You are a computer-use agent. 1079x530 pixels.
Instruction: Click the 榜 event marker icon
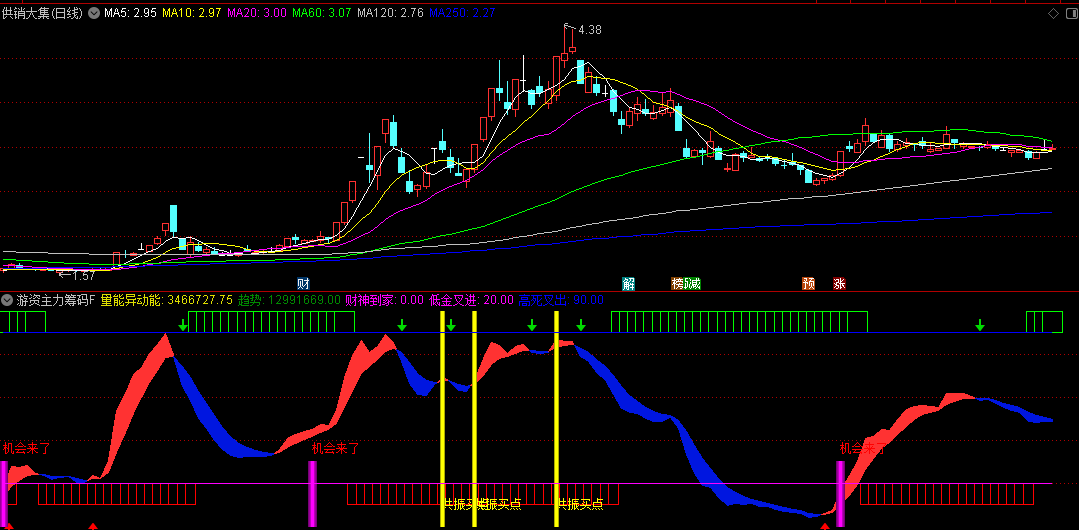coord(679,283)
